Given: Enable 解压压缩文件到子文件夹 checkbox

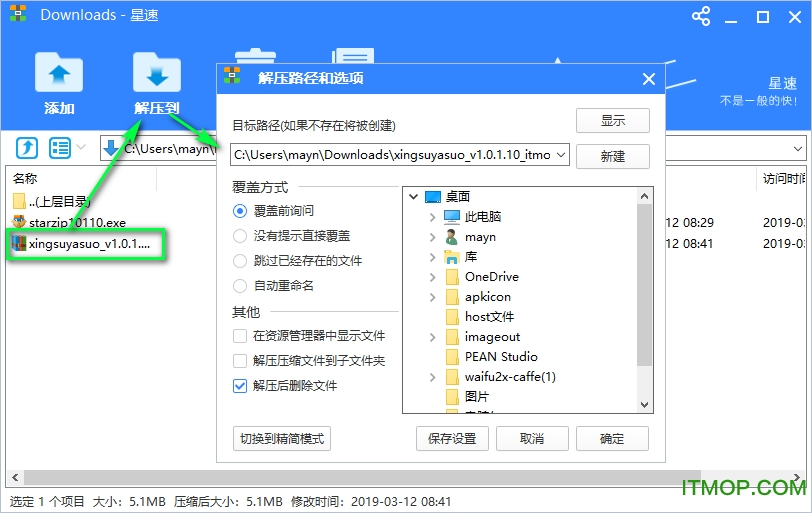Looking at the screenshot, I should tap(240, 361).
